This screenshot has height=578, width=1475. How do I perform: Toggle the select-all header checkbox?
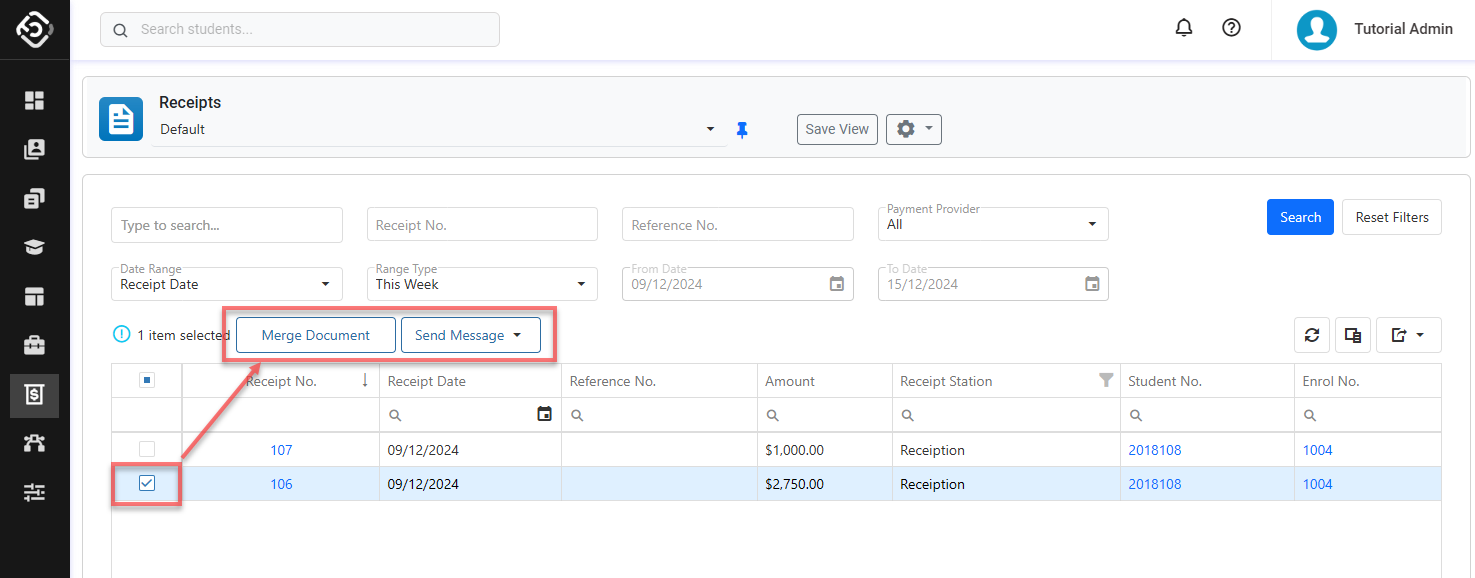147,380
